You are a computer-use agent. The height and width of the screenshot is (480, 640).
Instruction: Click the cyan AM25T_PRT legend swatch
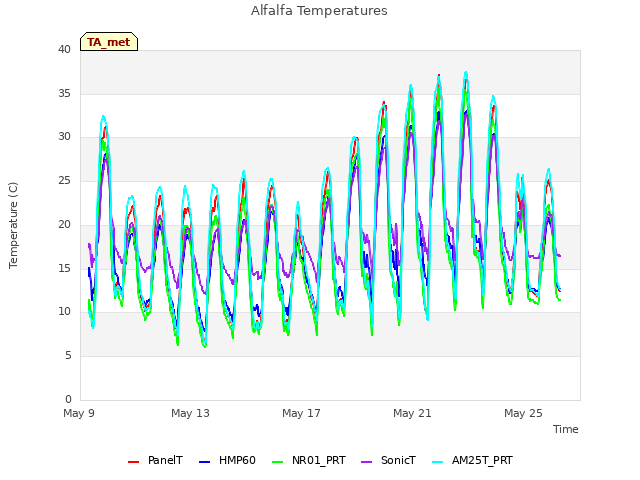coord(437,462)
